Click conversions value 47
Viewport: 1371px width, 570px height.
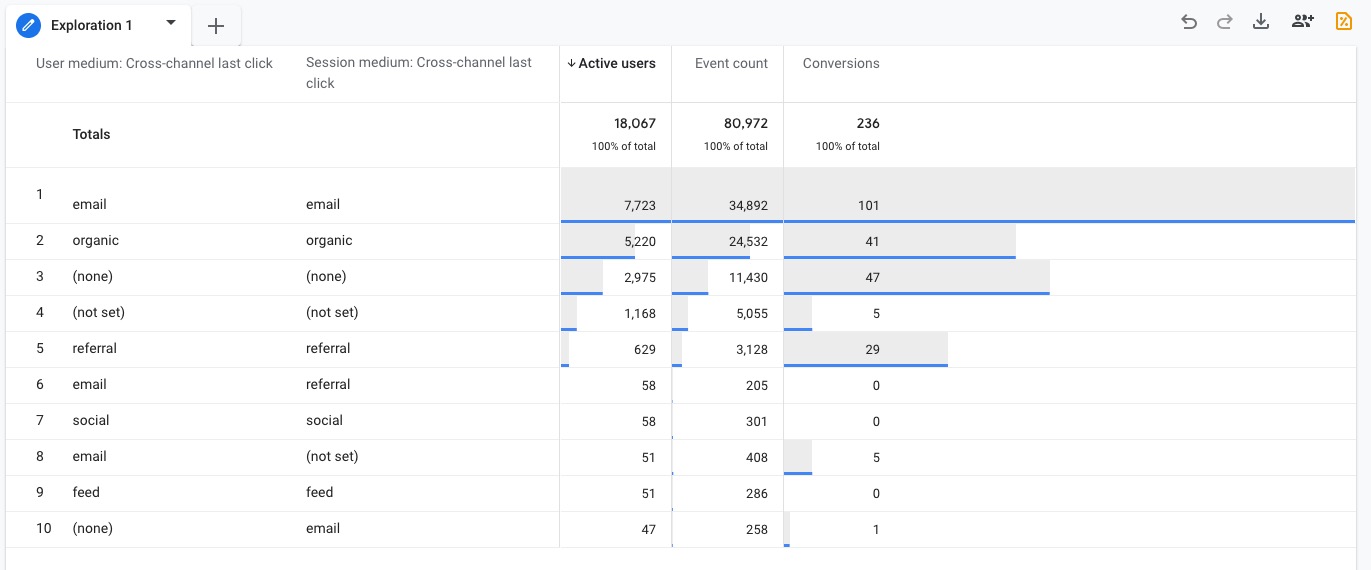tap(872, 277)
